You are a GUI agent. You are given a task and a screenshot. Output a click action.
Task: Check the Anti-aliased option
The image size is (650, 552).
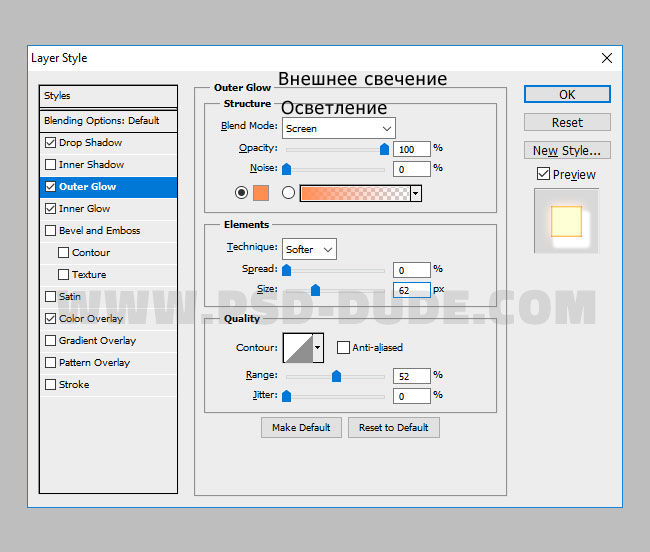tap(343, 347)
